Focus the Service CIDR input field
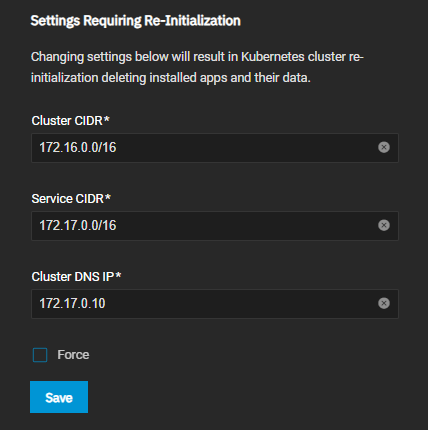 (215, 226)
